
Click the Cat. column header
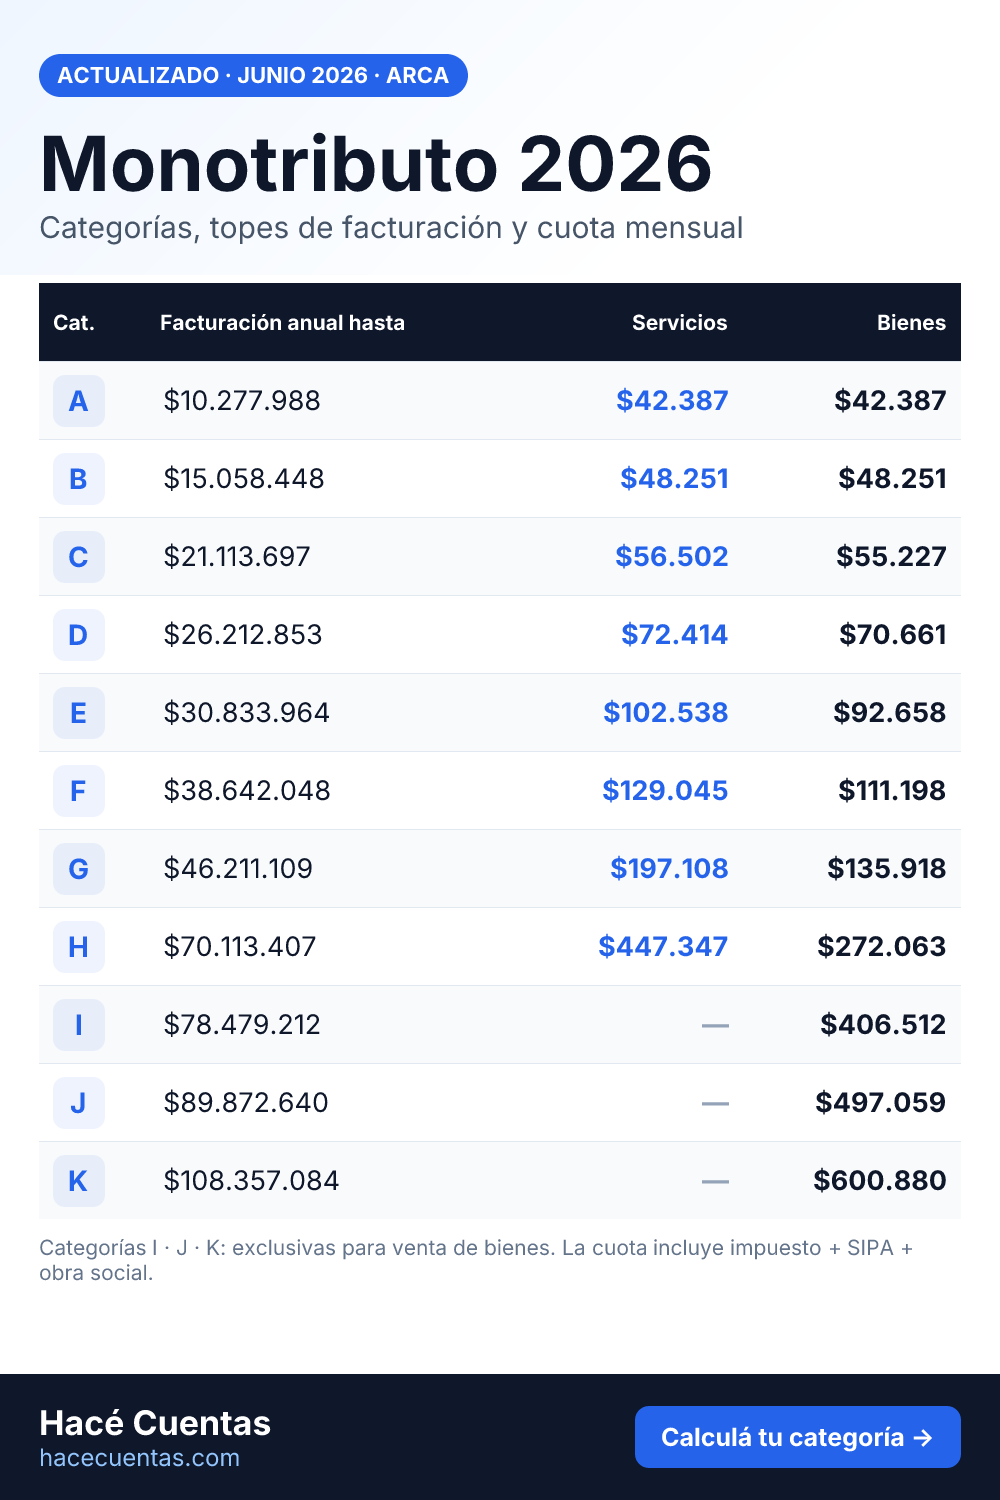(x=74, y=323)
